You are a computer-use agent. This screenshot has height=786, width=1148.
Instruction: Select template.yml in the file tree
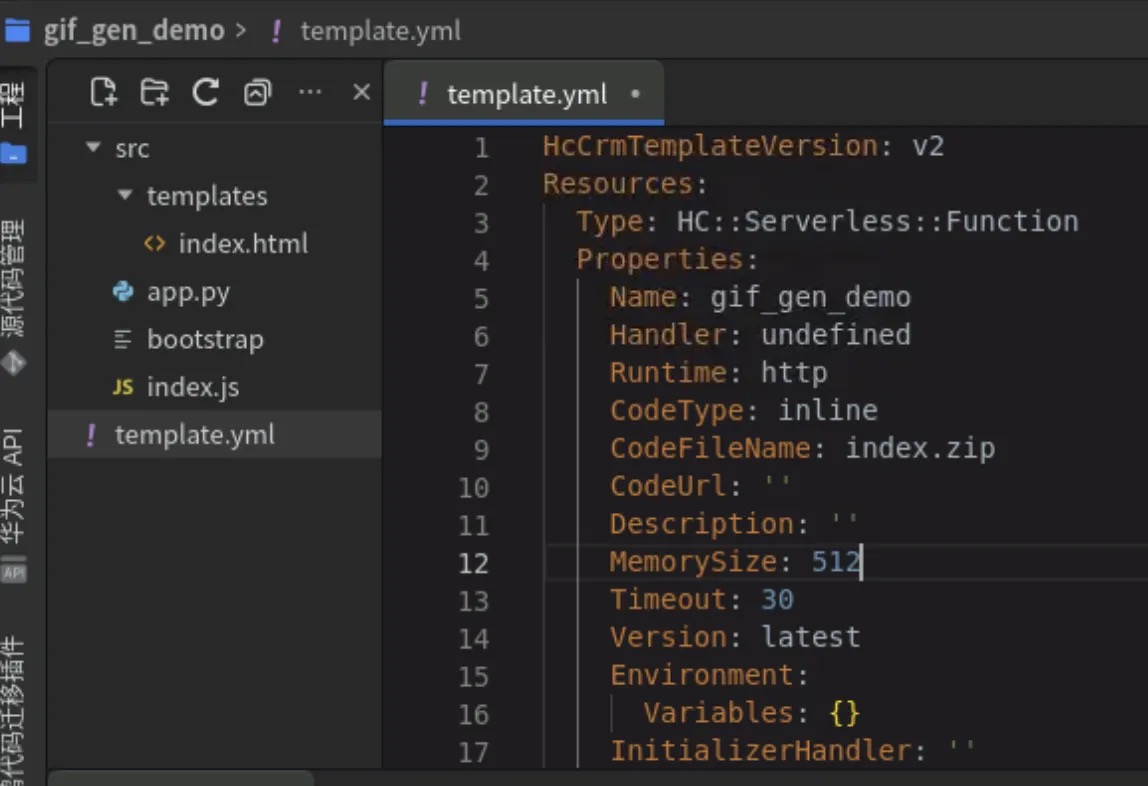tap(195, 435)
